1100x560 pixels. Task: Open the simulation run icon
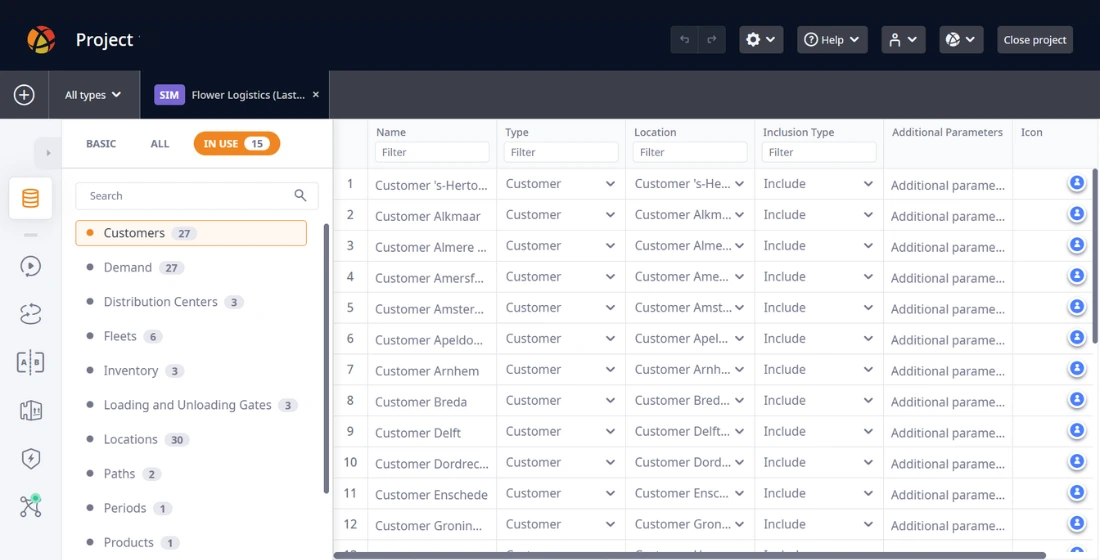30,266
